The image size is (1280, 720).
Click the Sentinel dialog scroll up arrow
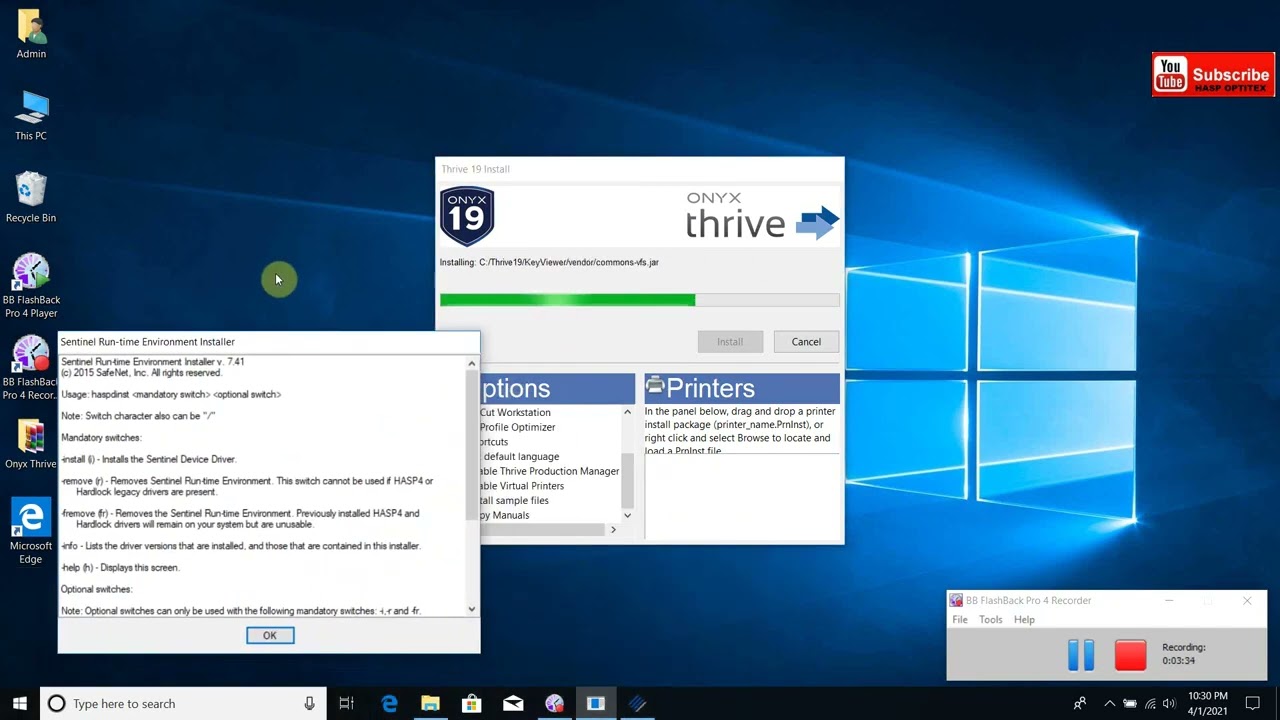point(472,364)
